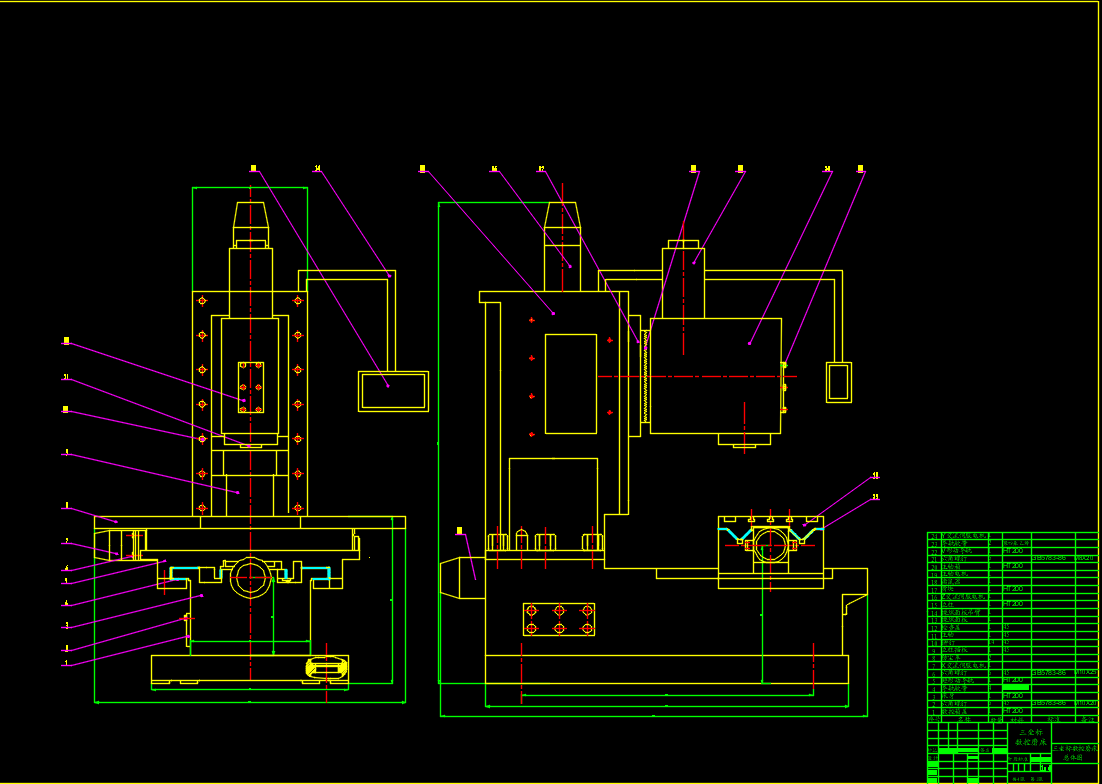1102x784 pixels.
Task: Click HT200 material in parts list row 22
Action: pos(1013,551)
